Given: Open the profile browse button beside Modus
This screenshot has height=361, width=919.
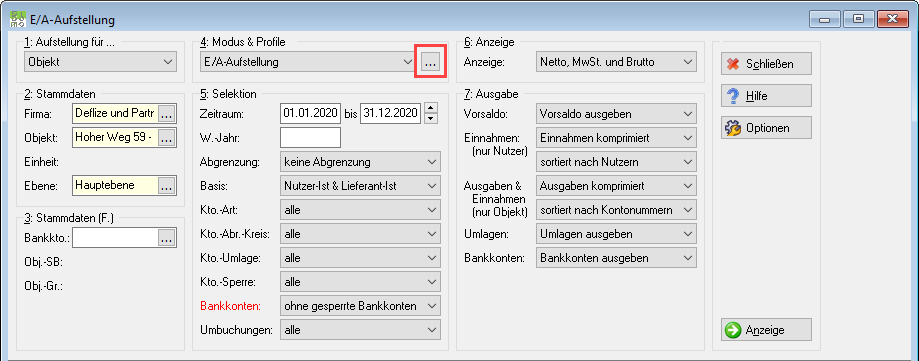Looking at the screenshot, I should pos(431,62).
